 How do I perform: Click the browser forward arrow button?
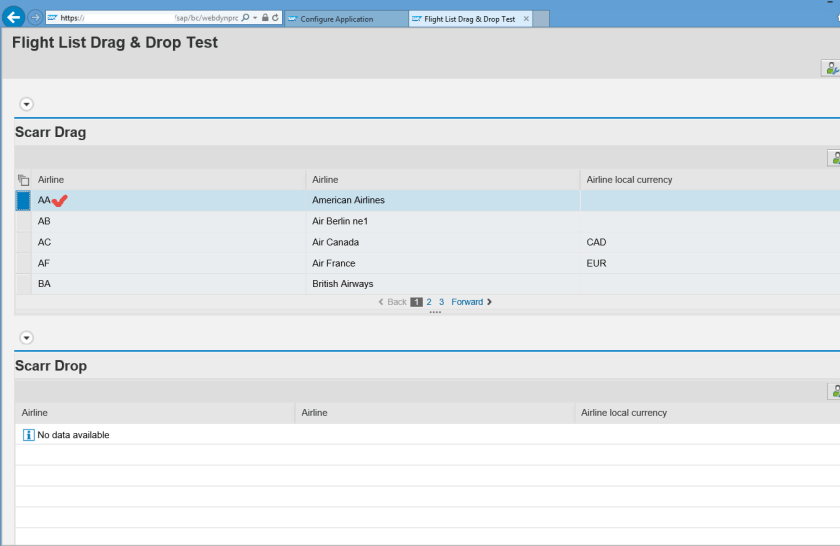click(35, 18)
